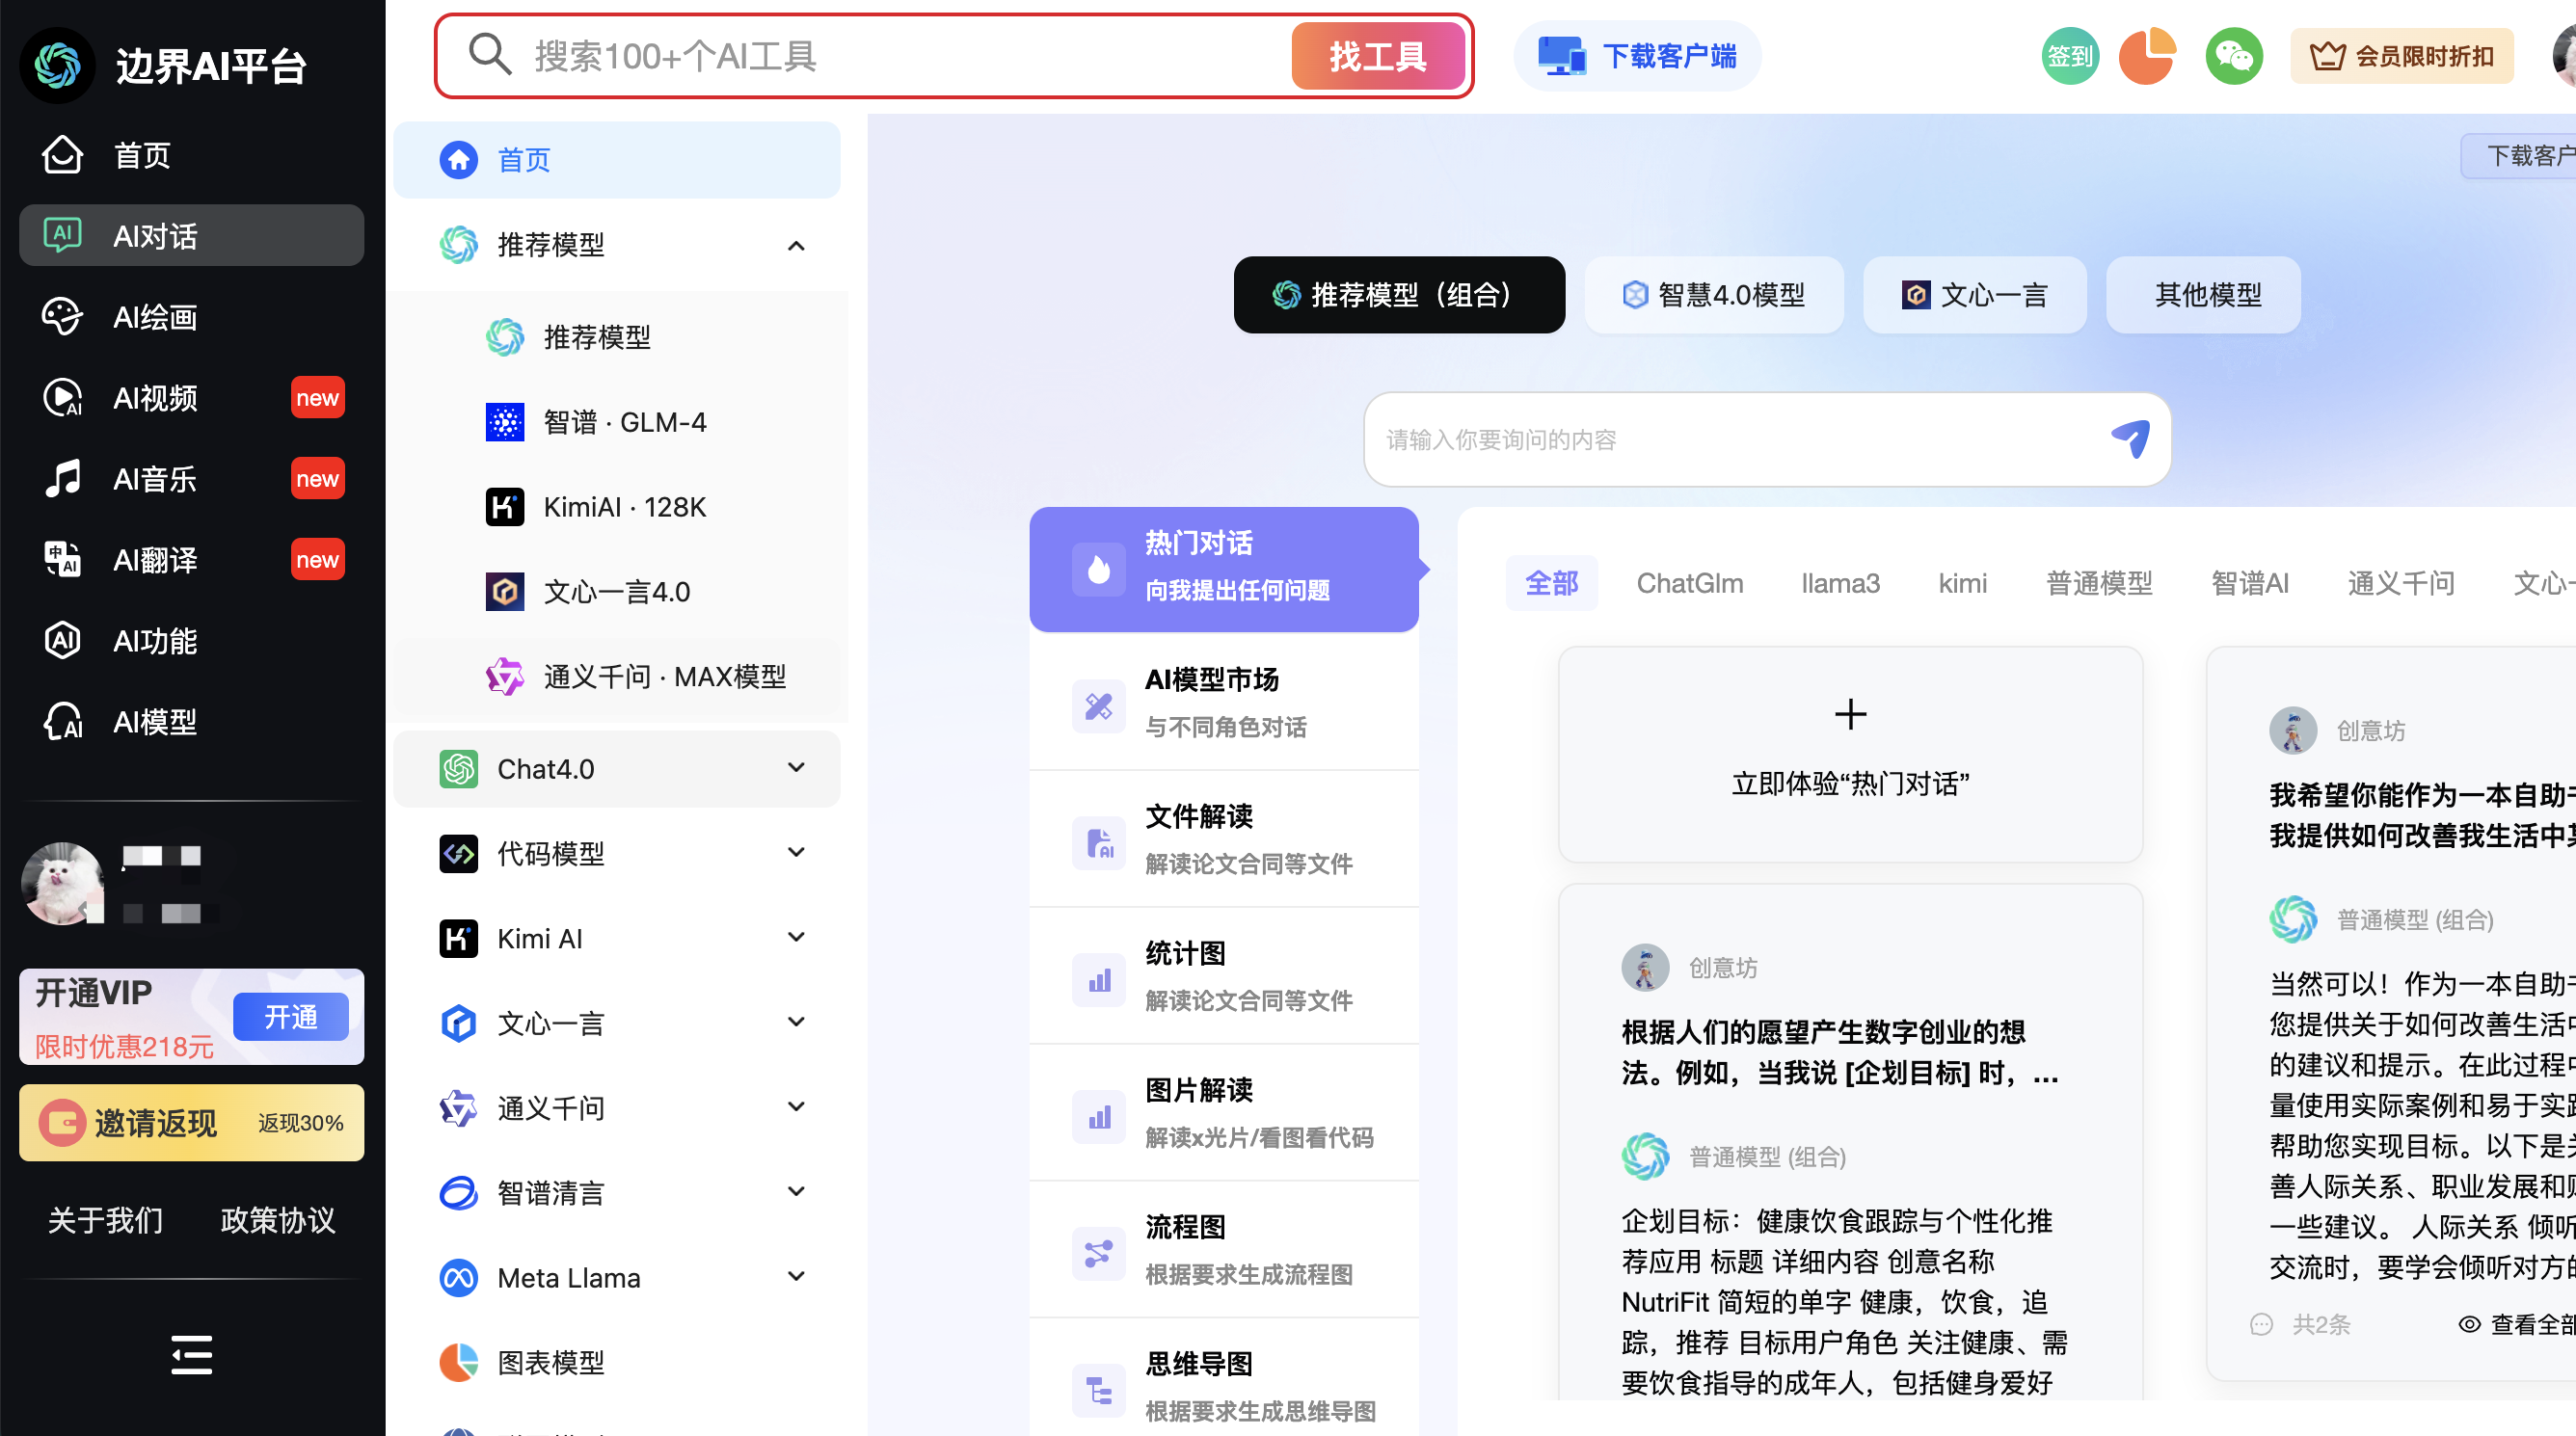The image size is (2576, 1436).
Task: Open the 图片解读 category
Action: 1224,1115
